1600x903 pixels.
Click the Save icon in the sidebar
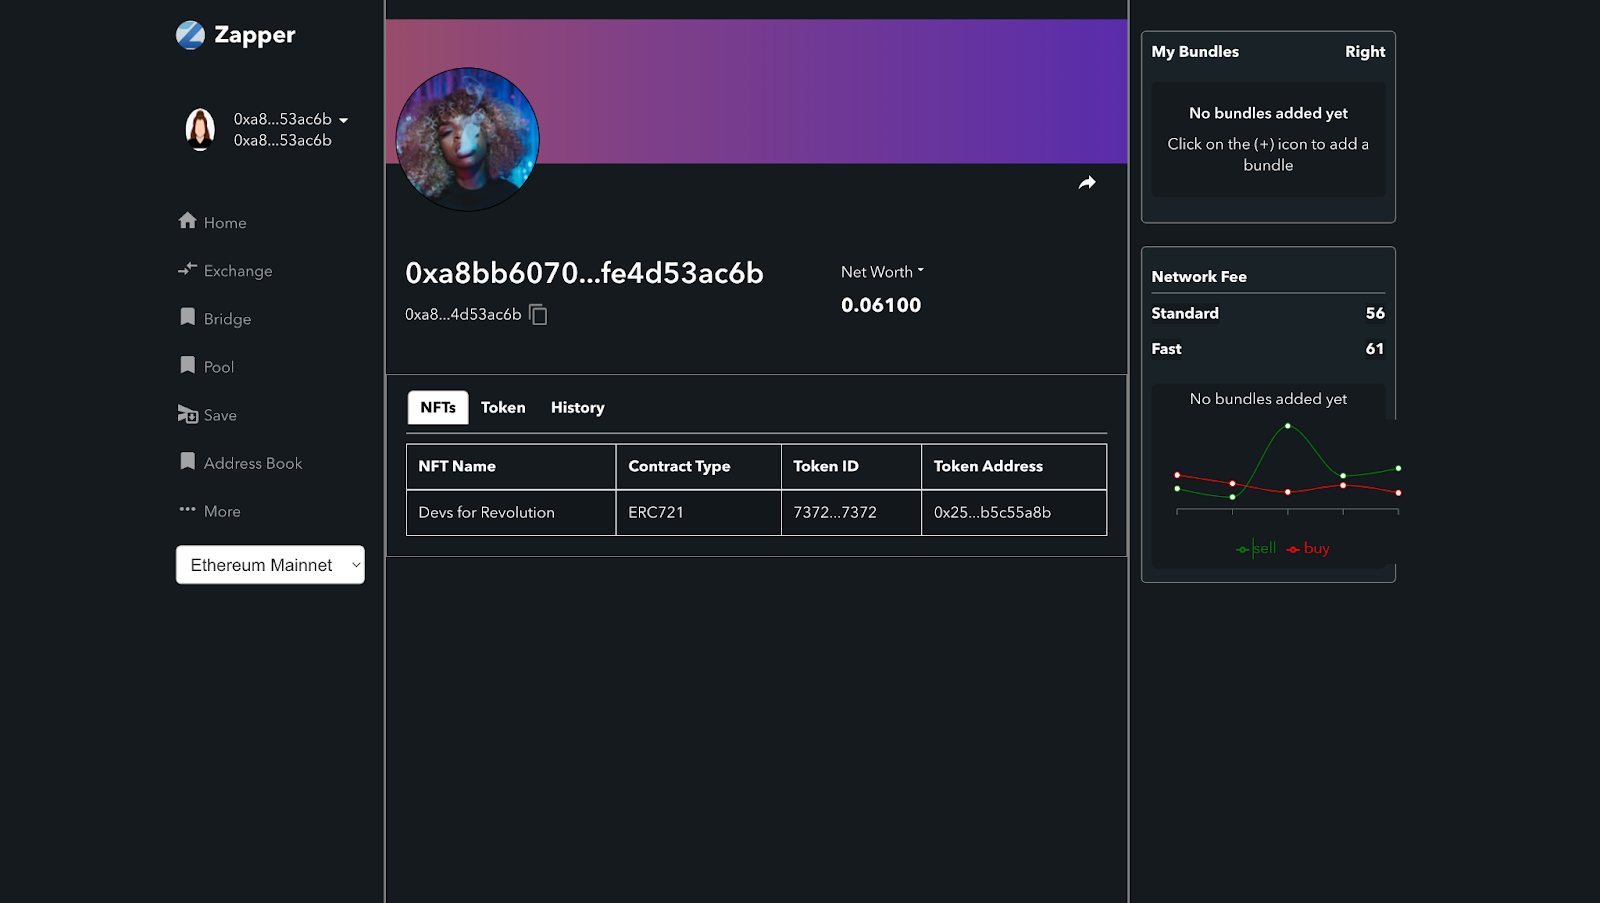187,414
